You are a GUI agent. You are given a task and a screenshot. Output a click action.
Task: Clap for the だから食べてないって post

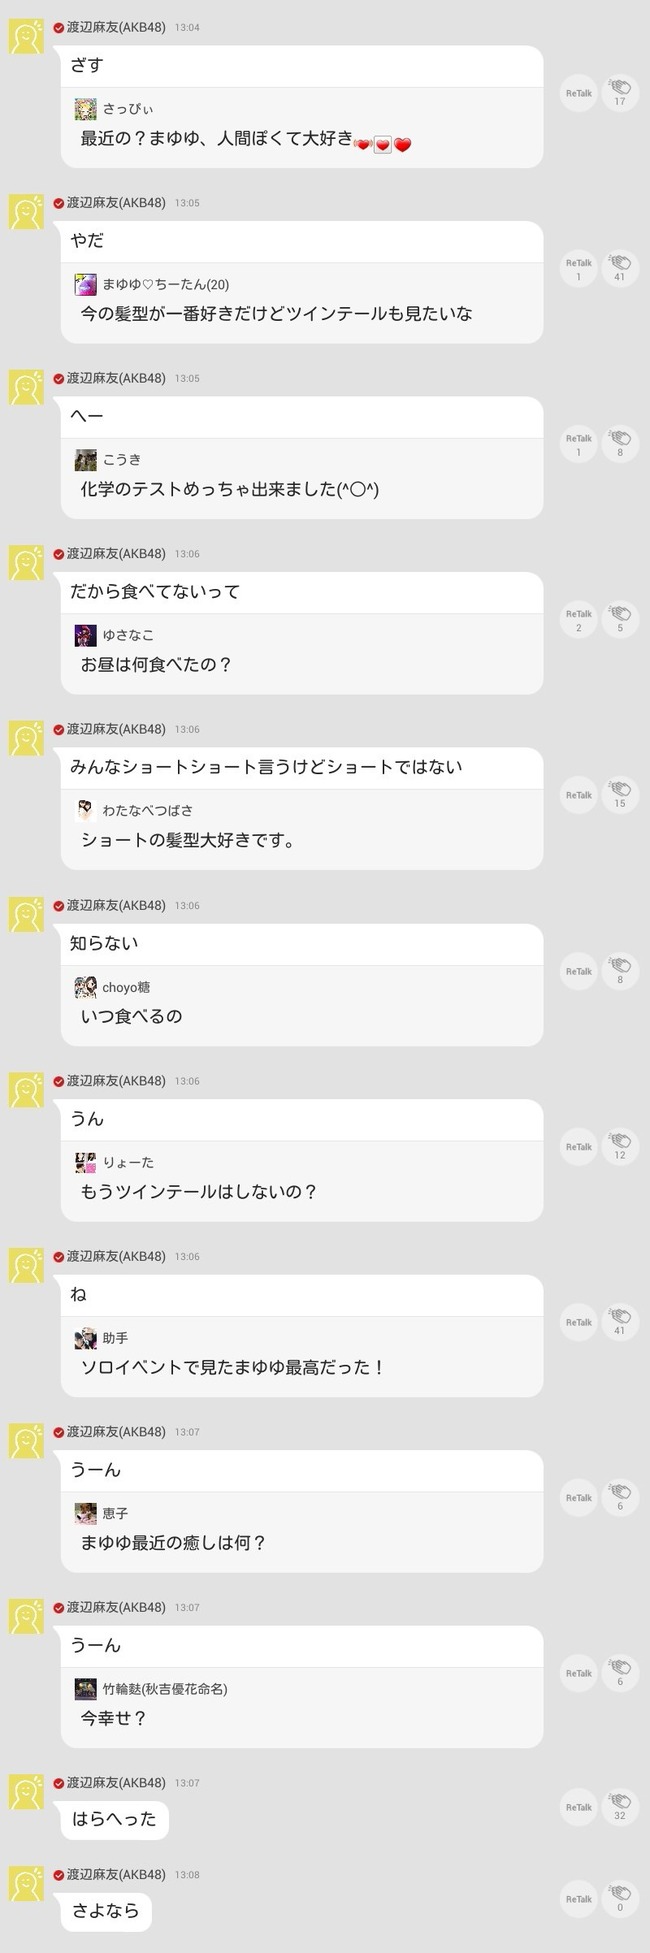click(620, 620)
